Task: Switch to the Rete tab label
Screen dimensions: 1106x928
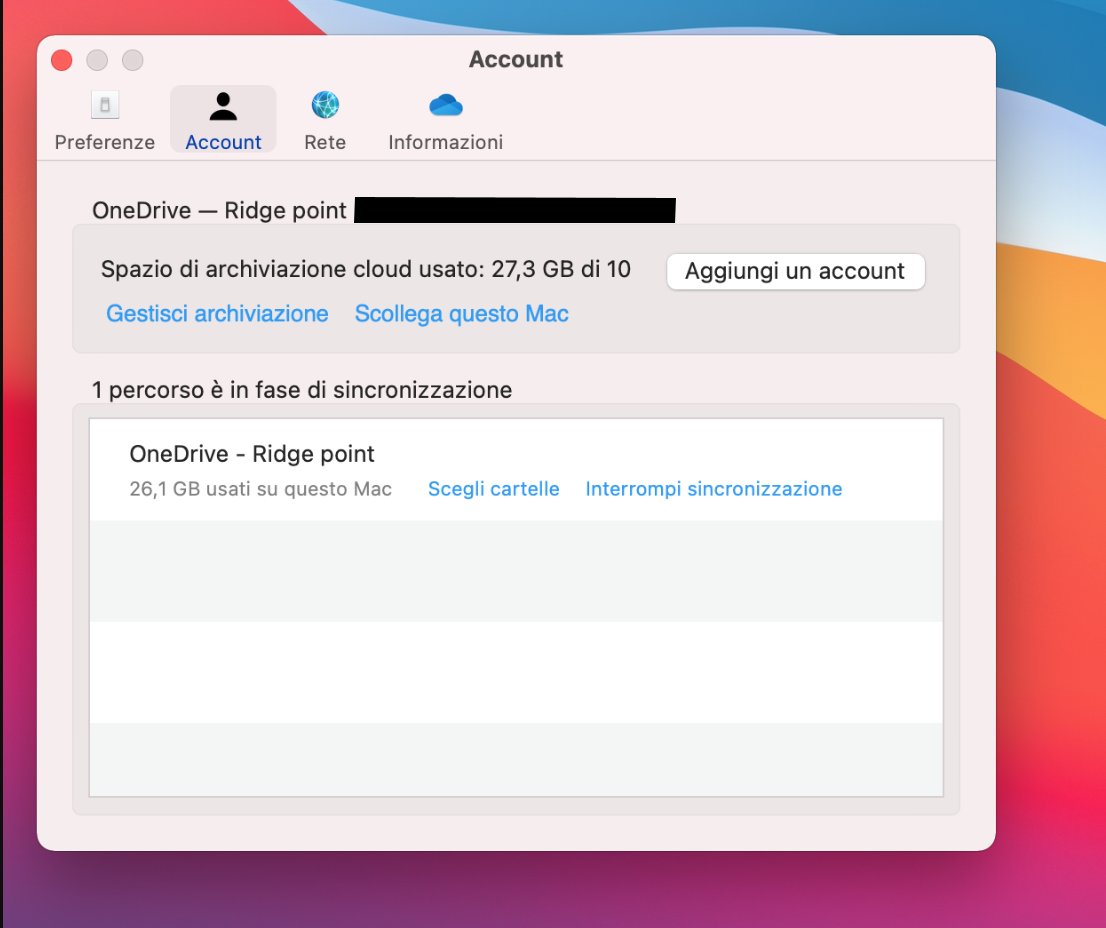Action: (x=325, y=142)
